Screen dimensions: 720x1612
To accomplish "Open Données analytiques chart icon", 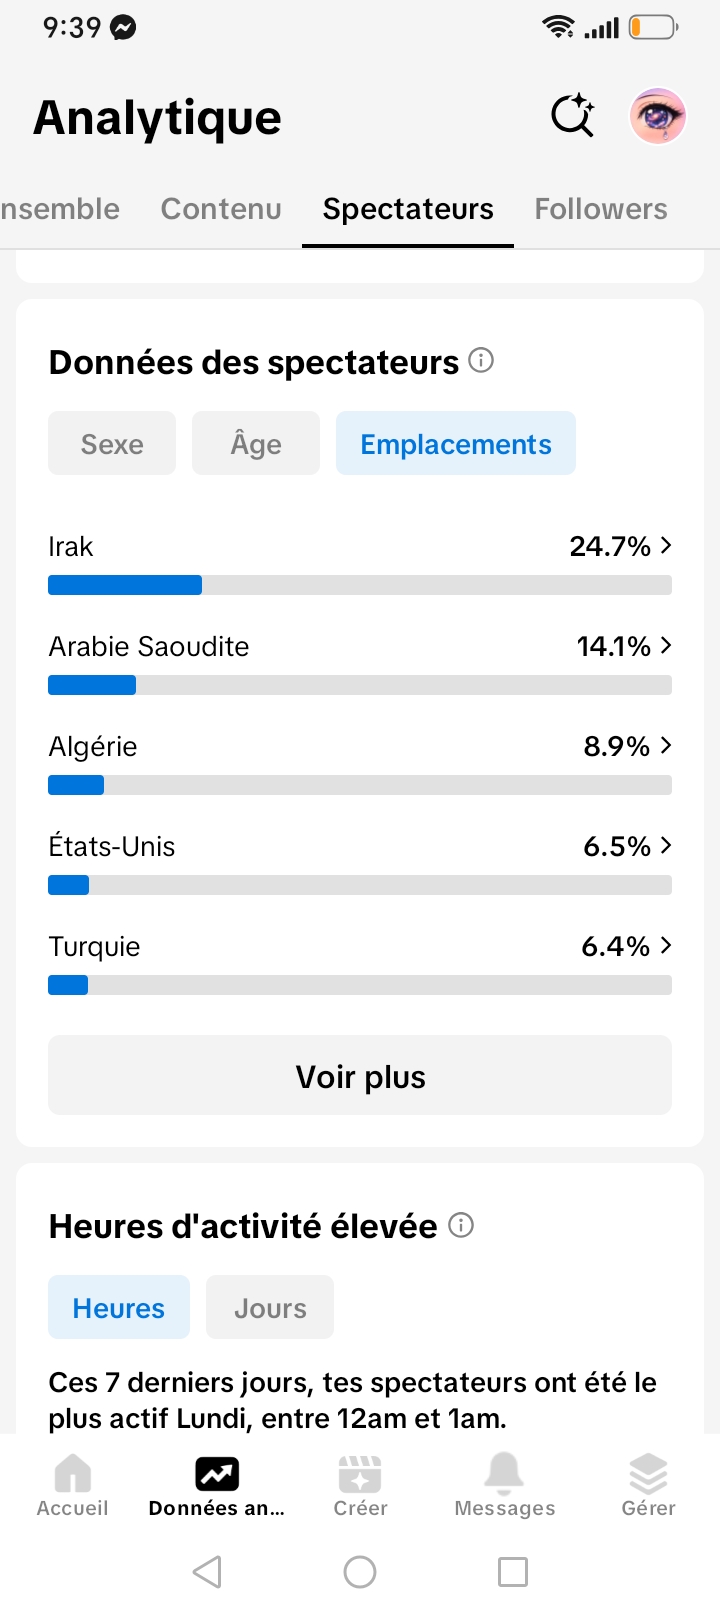I will [x=217, y=1473].
